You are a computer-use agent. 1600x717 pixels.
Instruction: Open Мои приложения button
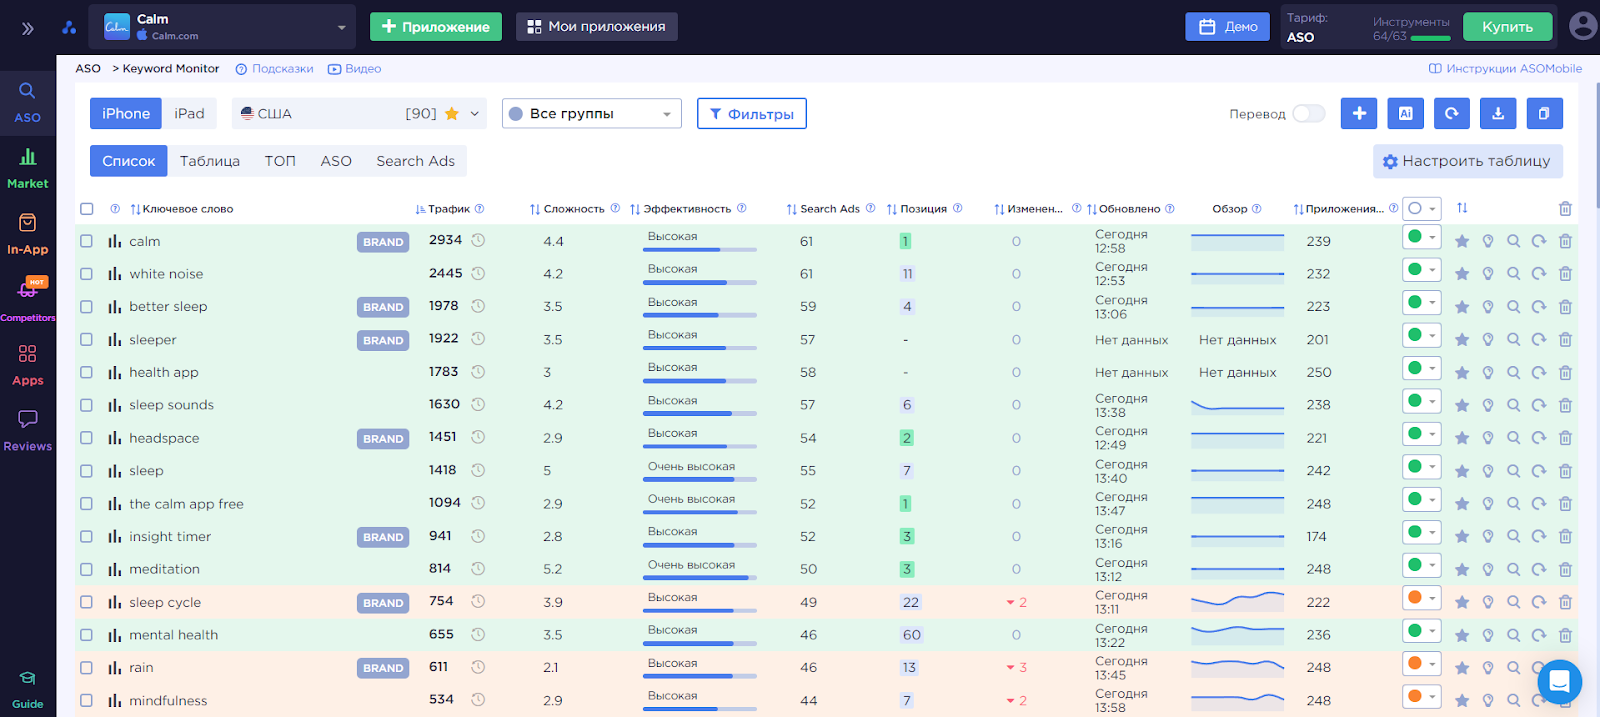pyautogui.click(x=596, y=27)
